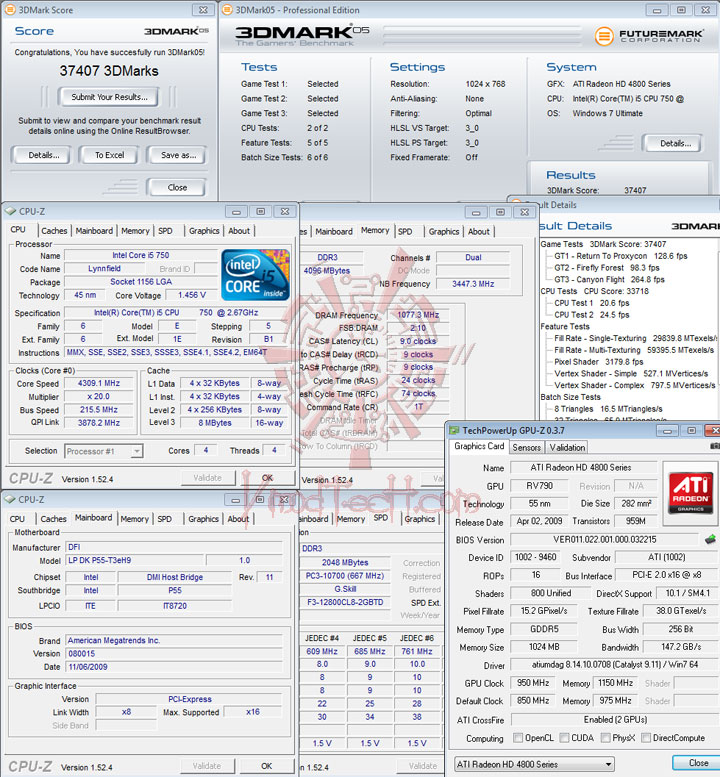Click Close button in GPU-Z window
This screenshot has height=777, width=720.
coord(698,763)
